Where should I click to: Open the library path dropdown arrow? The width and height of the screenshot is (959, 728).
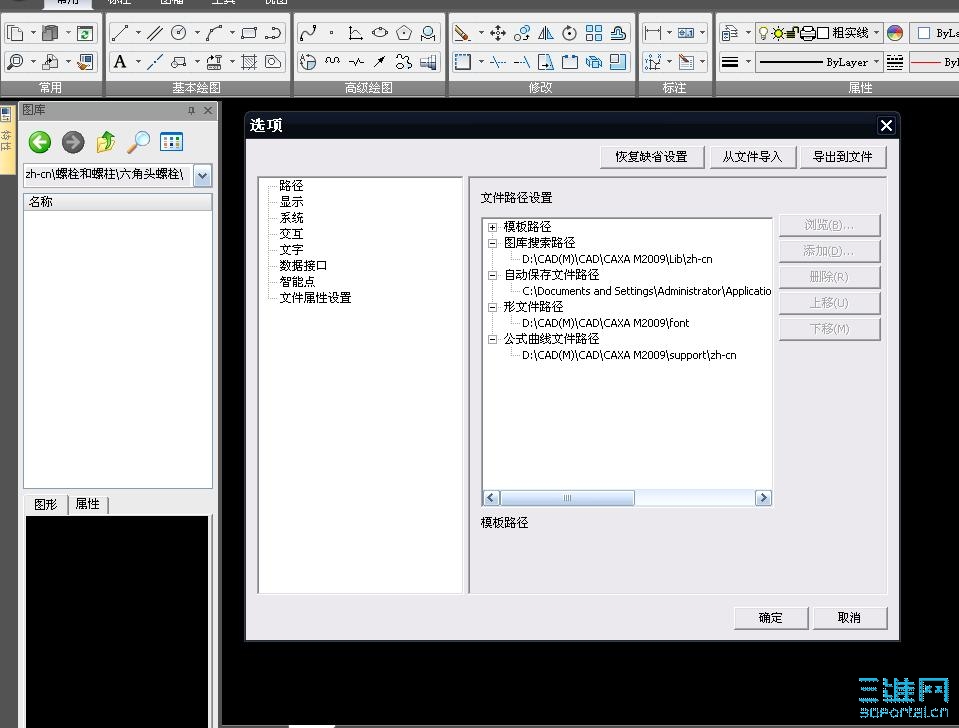[202, 176]
